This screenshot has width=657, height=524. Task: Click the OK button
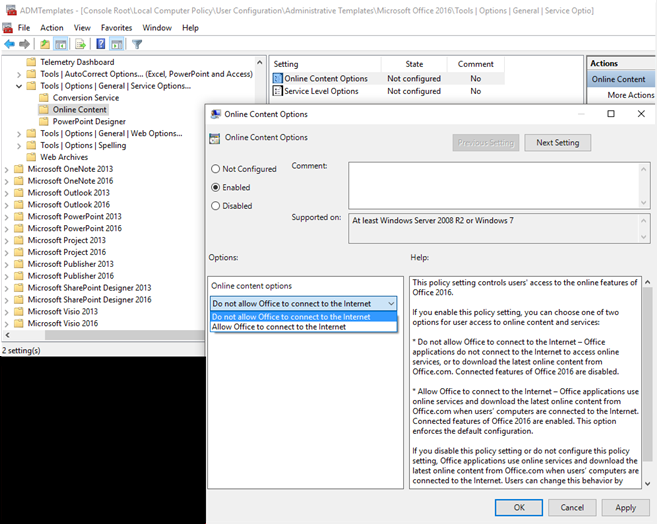coord(519,507)
